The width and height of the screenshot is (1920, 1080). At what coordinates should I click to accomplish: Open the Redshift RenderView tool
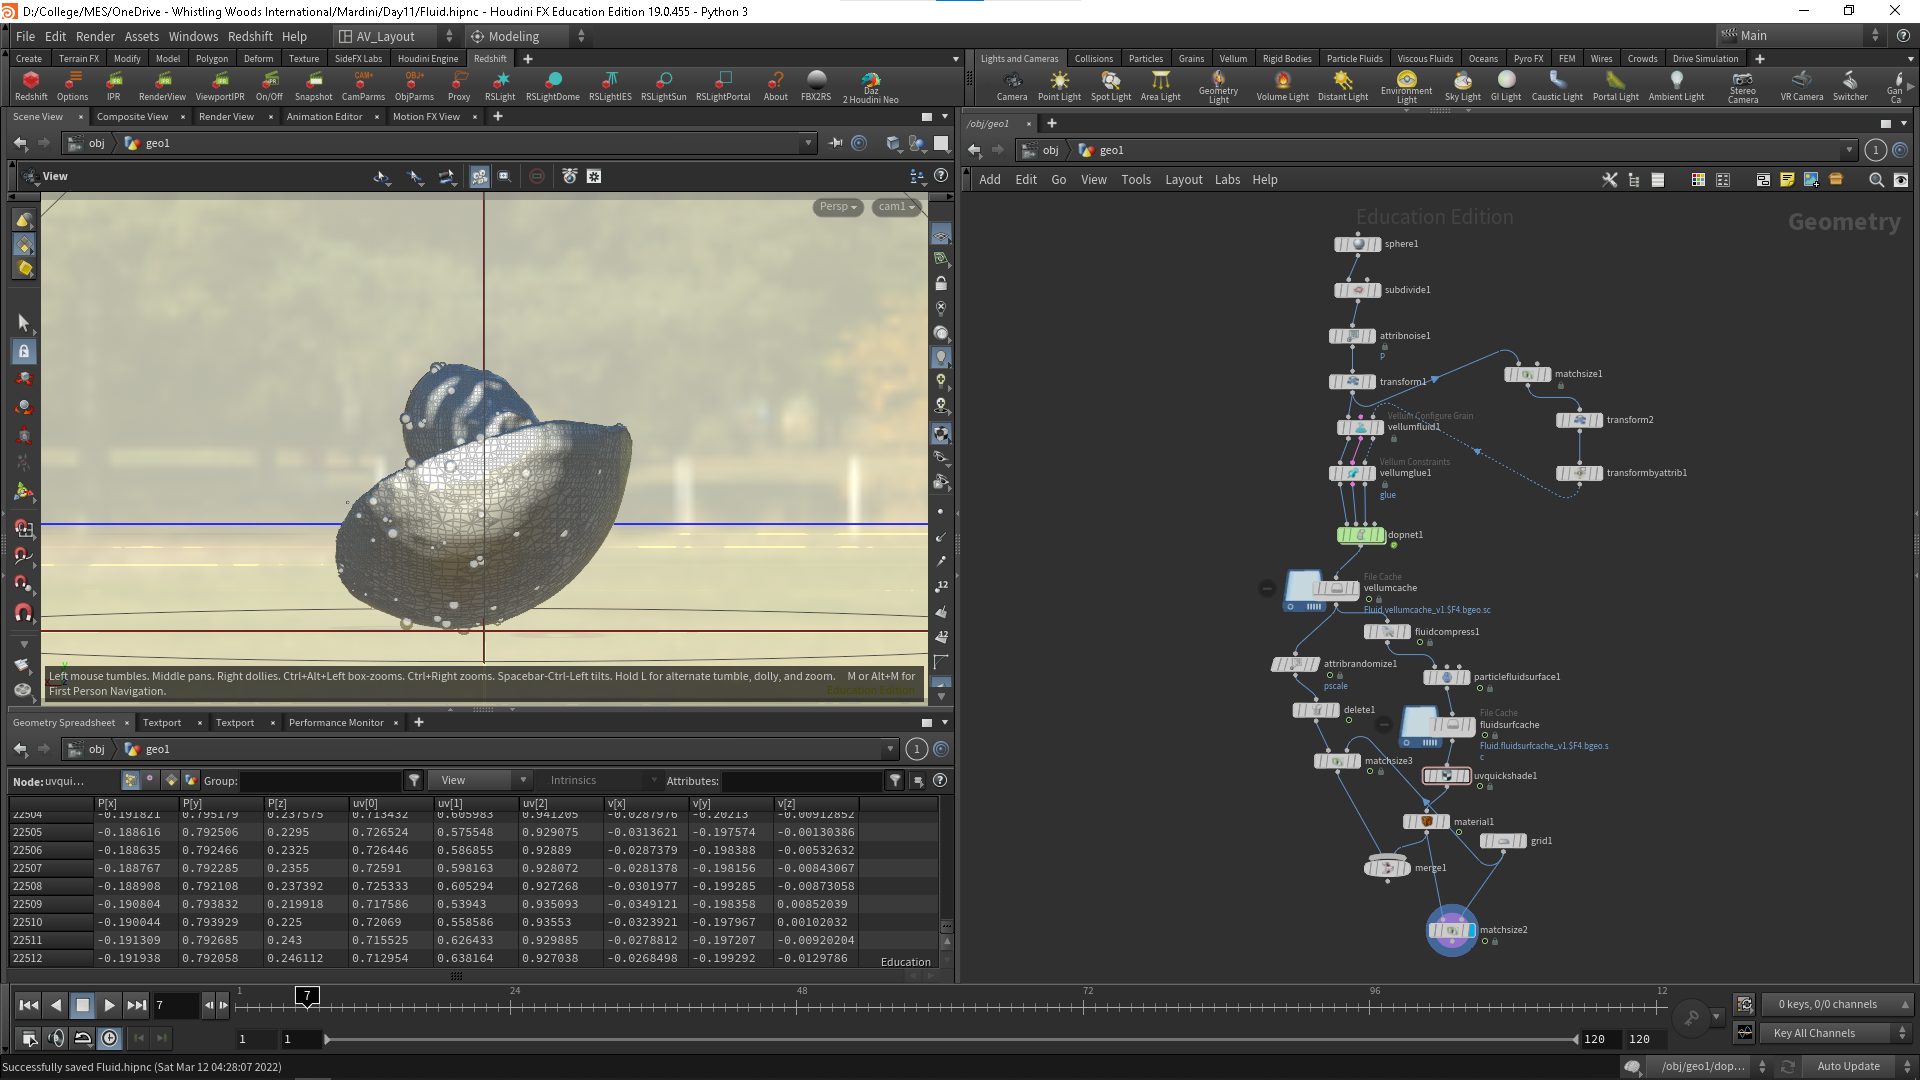tap(162, 85)
